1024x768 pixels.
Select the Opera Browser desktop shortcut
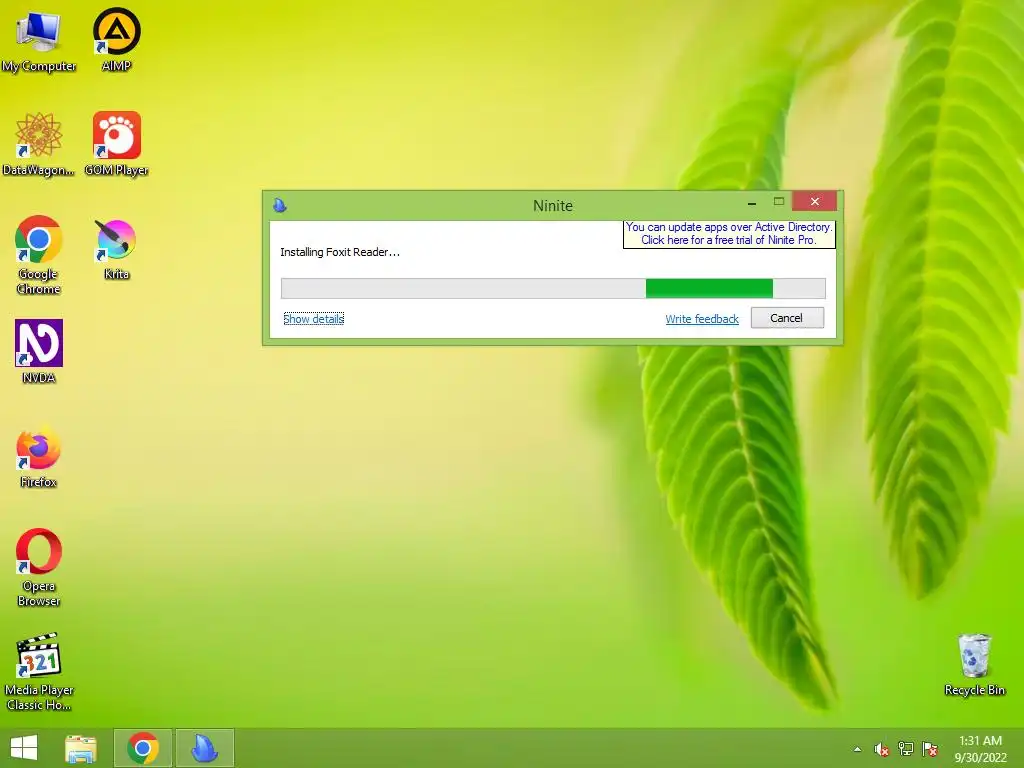pos(39,568)
